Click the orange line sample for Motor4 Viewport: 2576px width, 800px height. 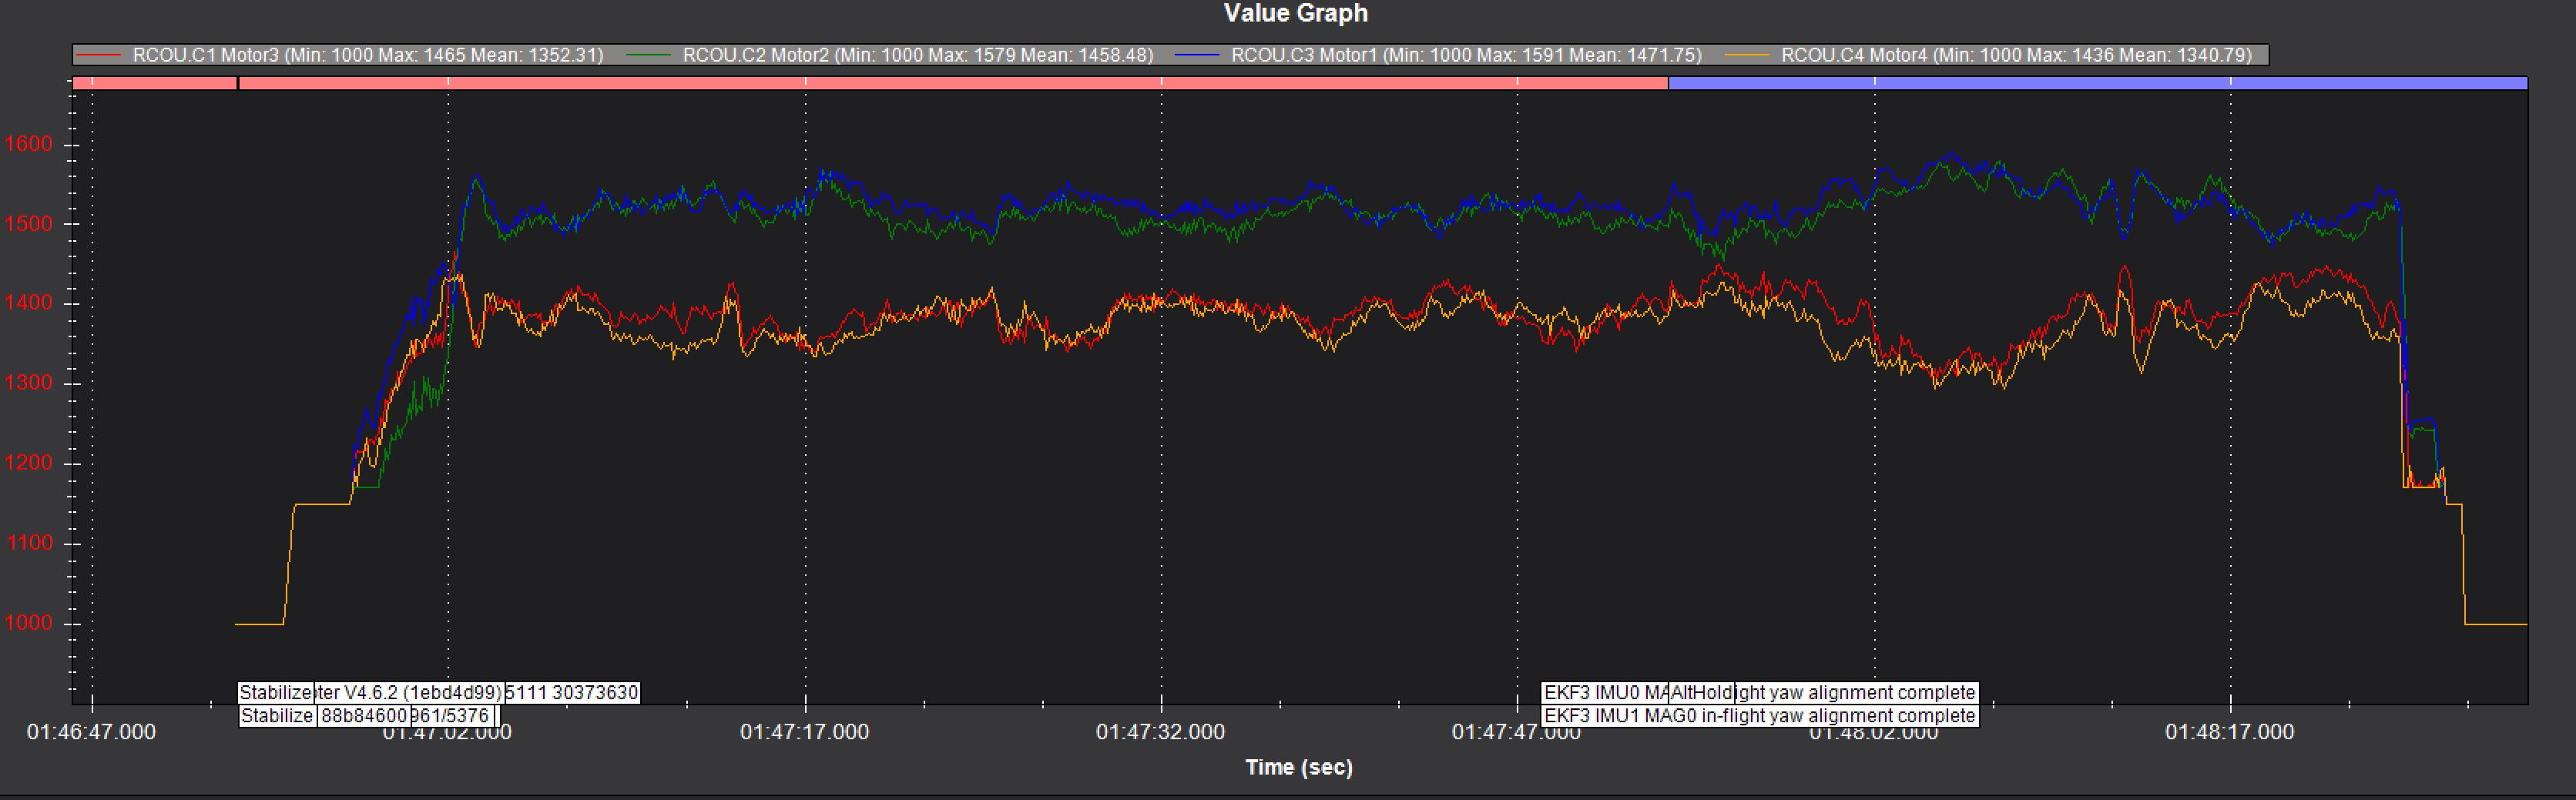[x=1746, y=55]
